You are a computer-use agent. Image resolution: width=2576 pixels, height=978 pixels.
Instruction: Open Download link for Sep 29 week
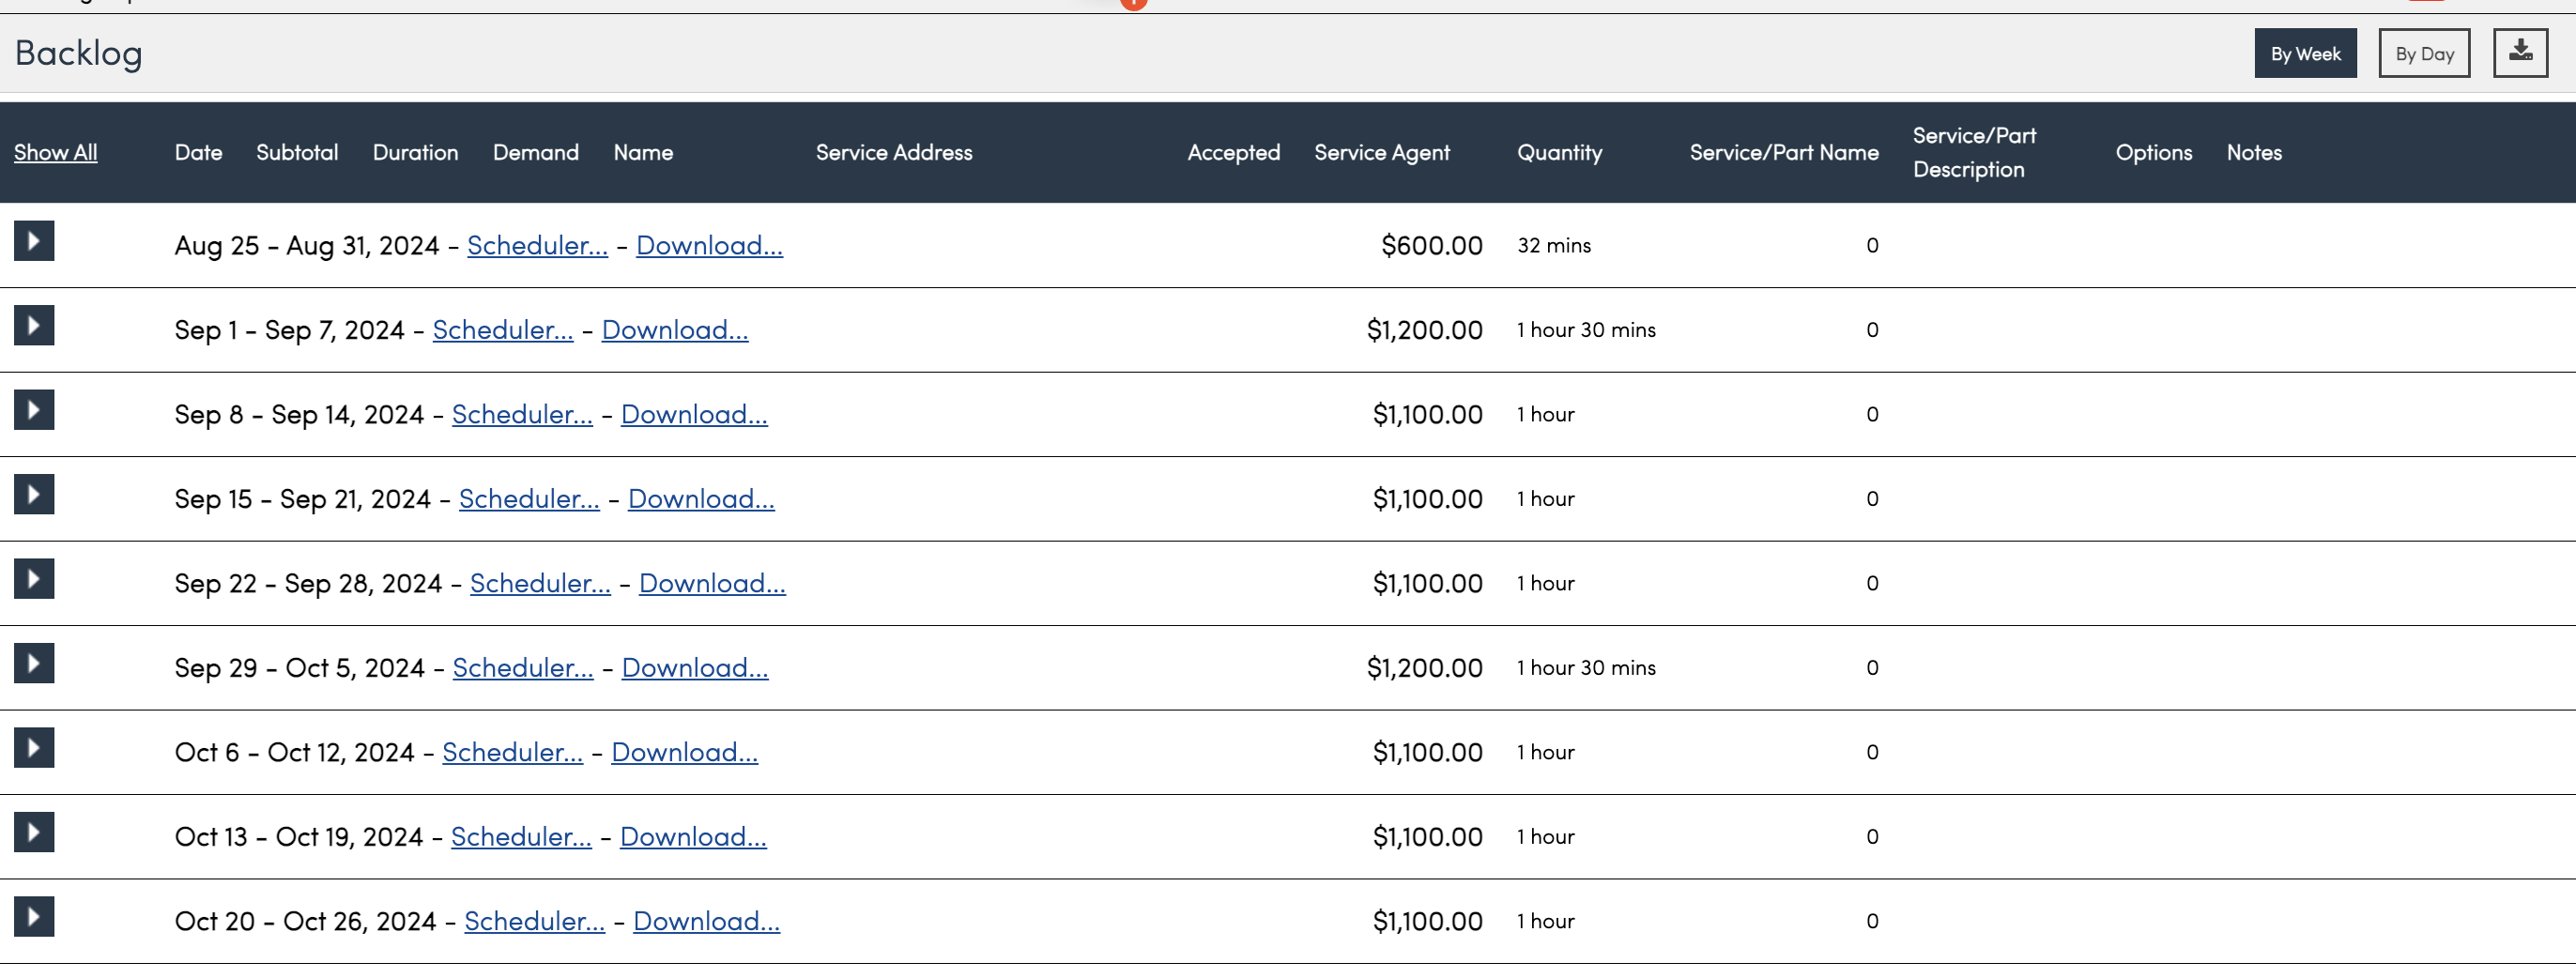point(695,668)
